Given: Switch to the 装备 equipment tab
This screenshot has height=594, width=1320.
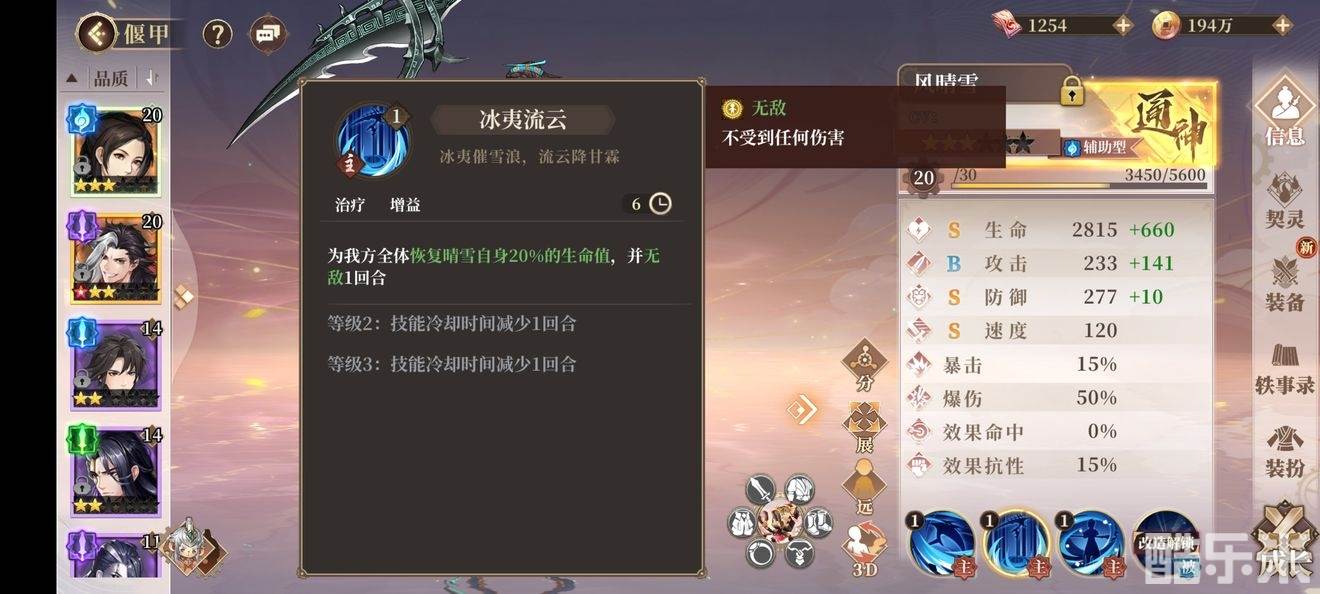Looking at the screenshot, I should click(x=1284, y=284).
